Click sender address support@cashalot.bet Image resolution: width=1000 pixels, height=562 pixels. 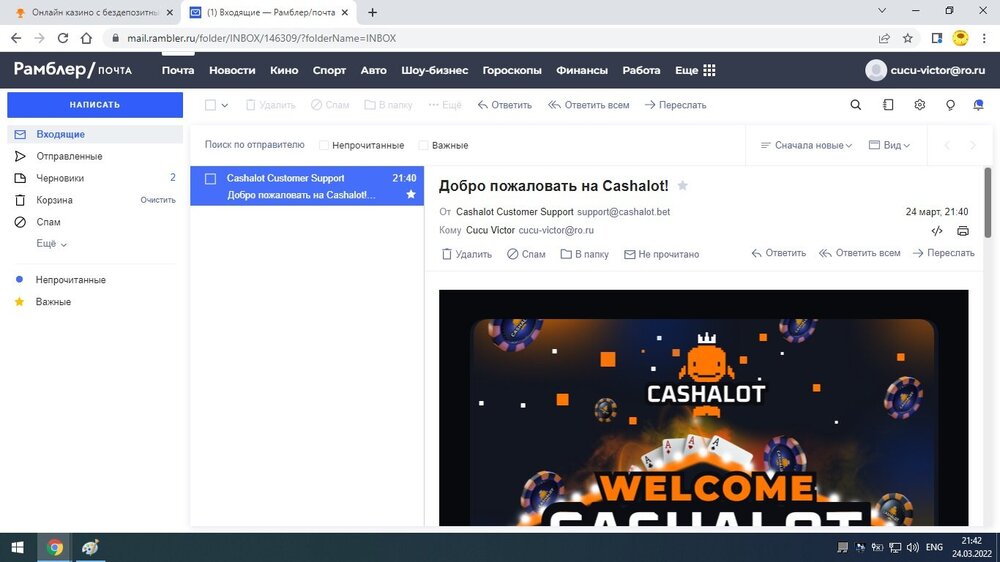(624, 212)
